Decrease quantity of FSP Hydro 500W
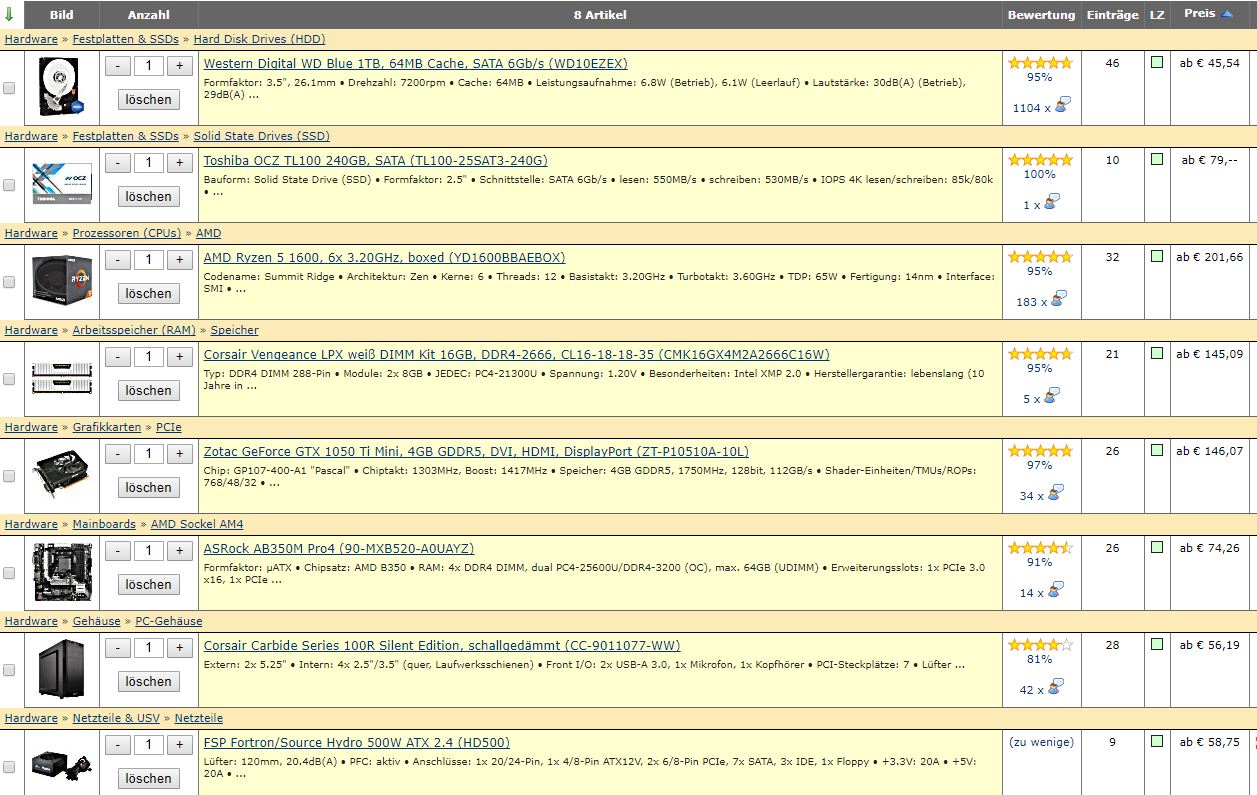 coord(118,745)
